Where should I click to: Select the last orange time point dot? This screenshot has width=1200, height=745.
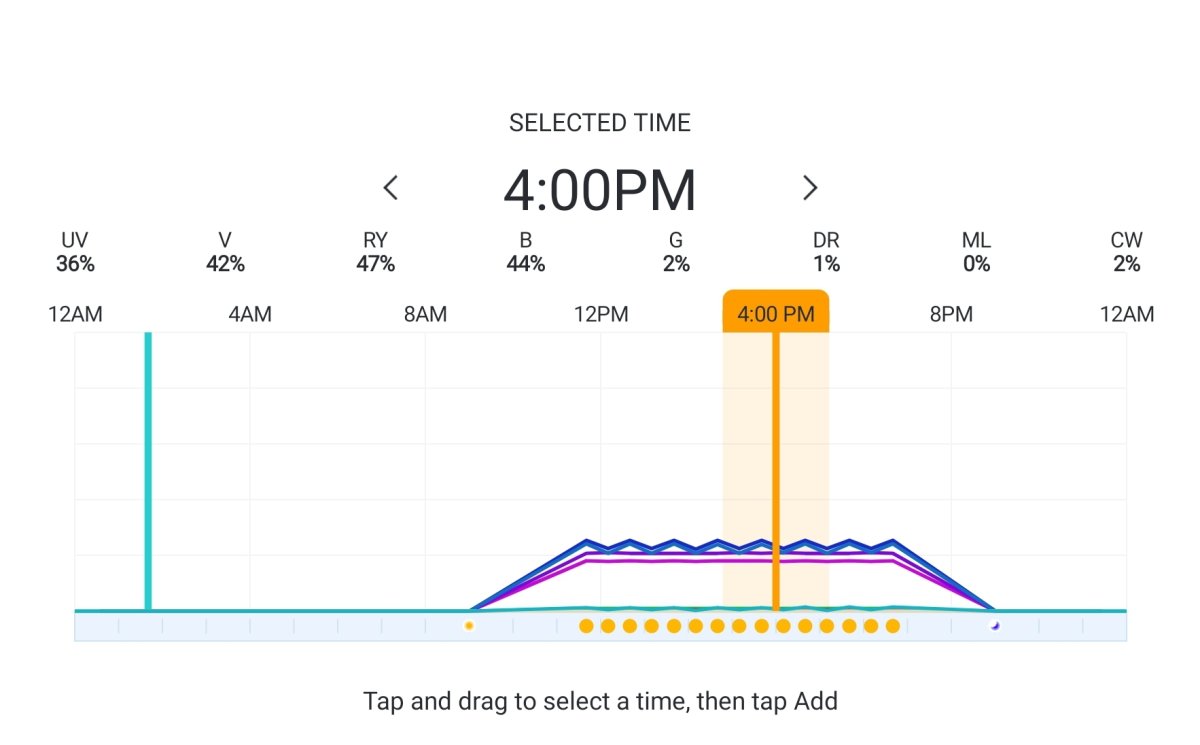point(893,626)
